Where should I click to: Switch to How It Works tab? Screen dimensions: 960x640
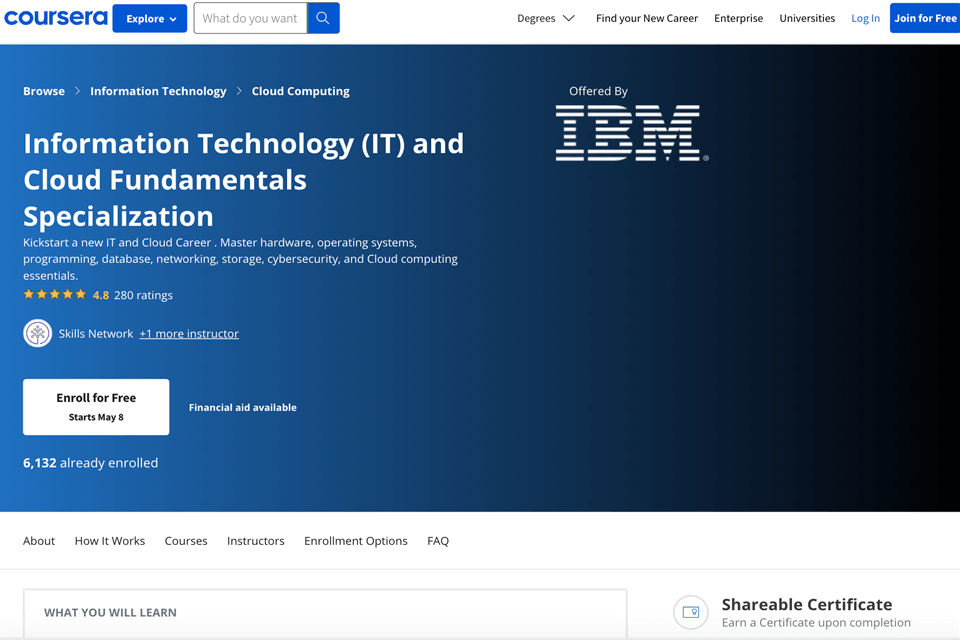110,541
